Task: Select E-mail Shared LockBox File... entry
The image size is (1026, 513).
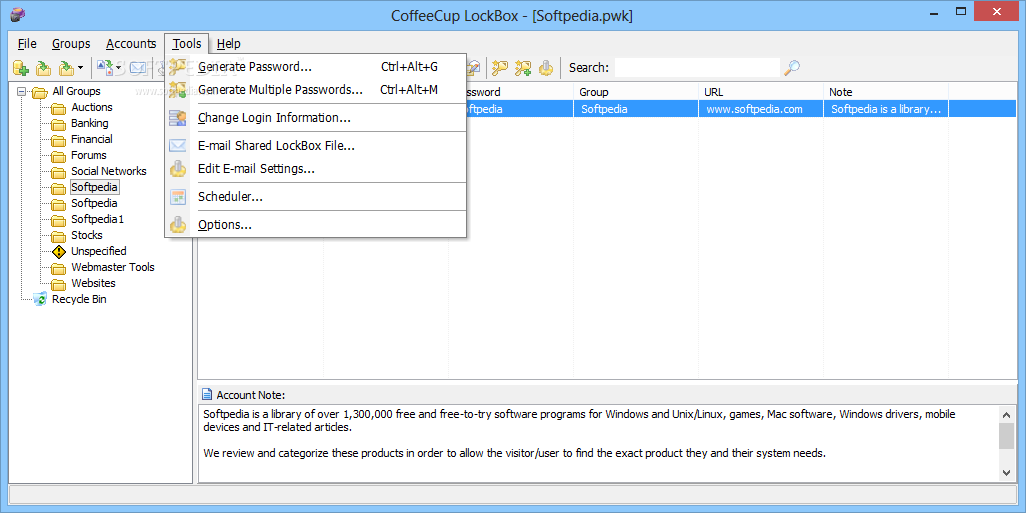Action: coord(315,146)
